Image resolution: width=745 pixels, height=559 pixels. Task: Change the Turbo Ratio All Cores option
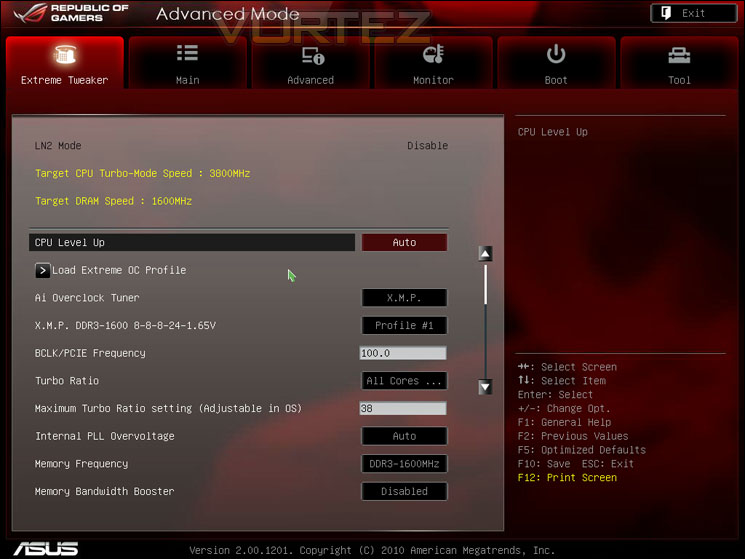pos(404,380)
